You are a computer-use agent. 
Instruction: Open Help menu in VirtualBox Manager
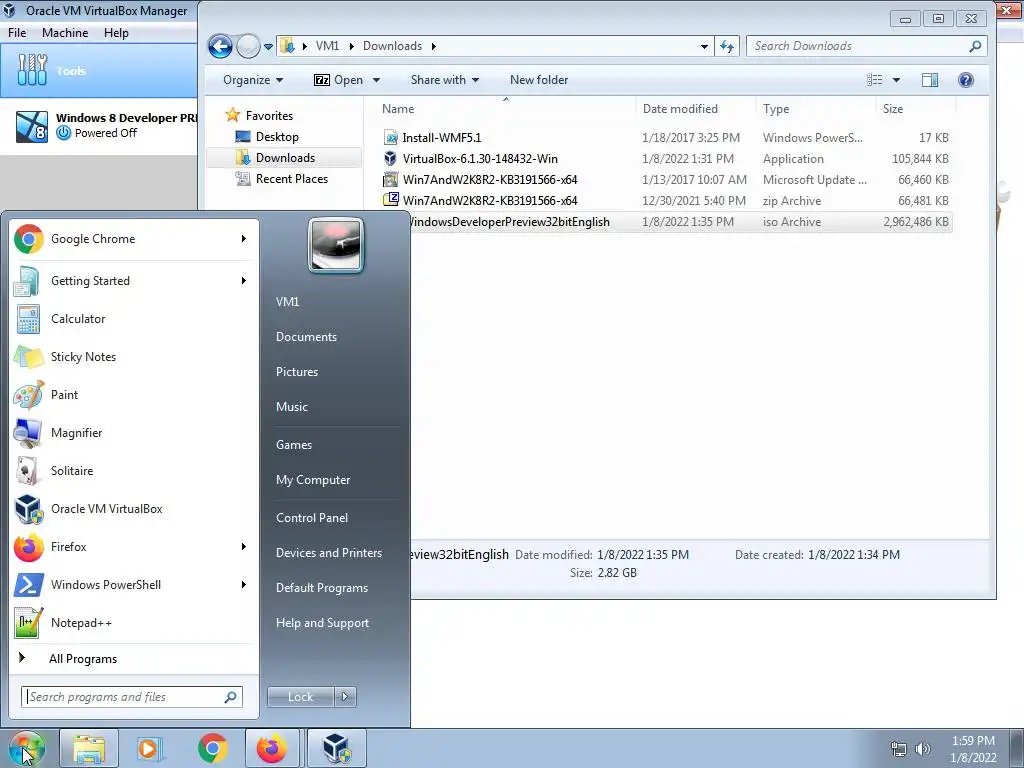[116, 33]
